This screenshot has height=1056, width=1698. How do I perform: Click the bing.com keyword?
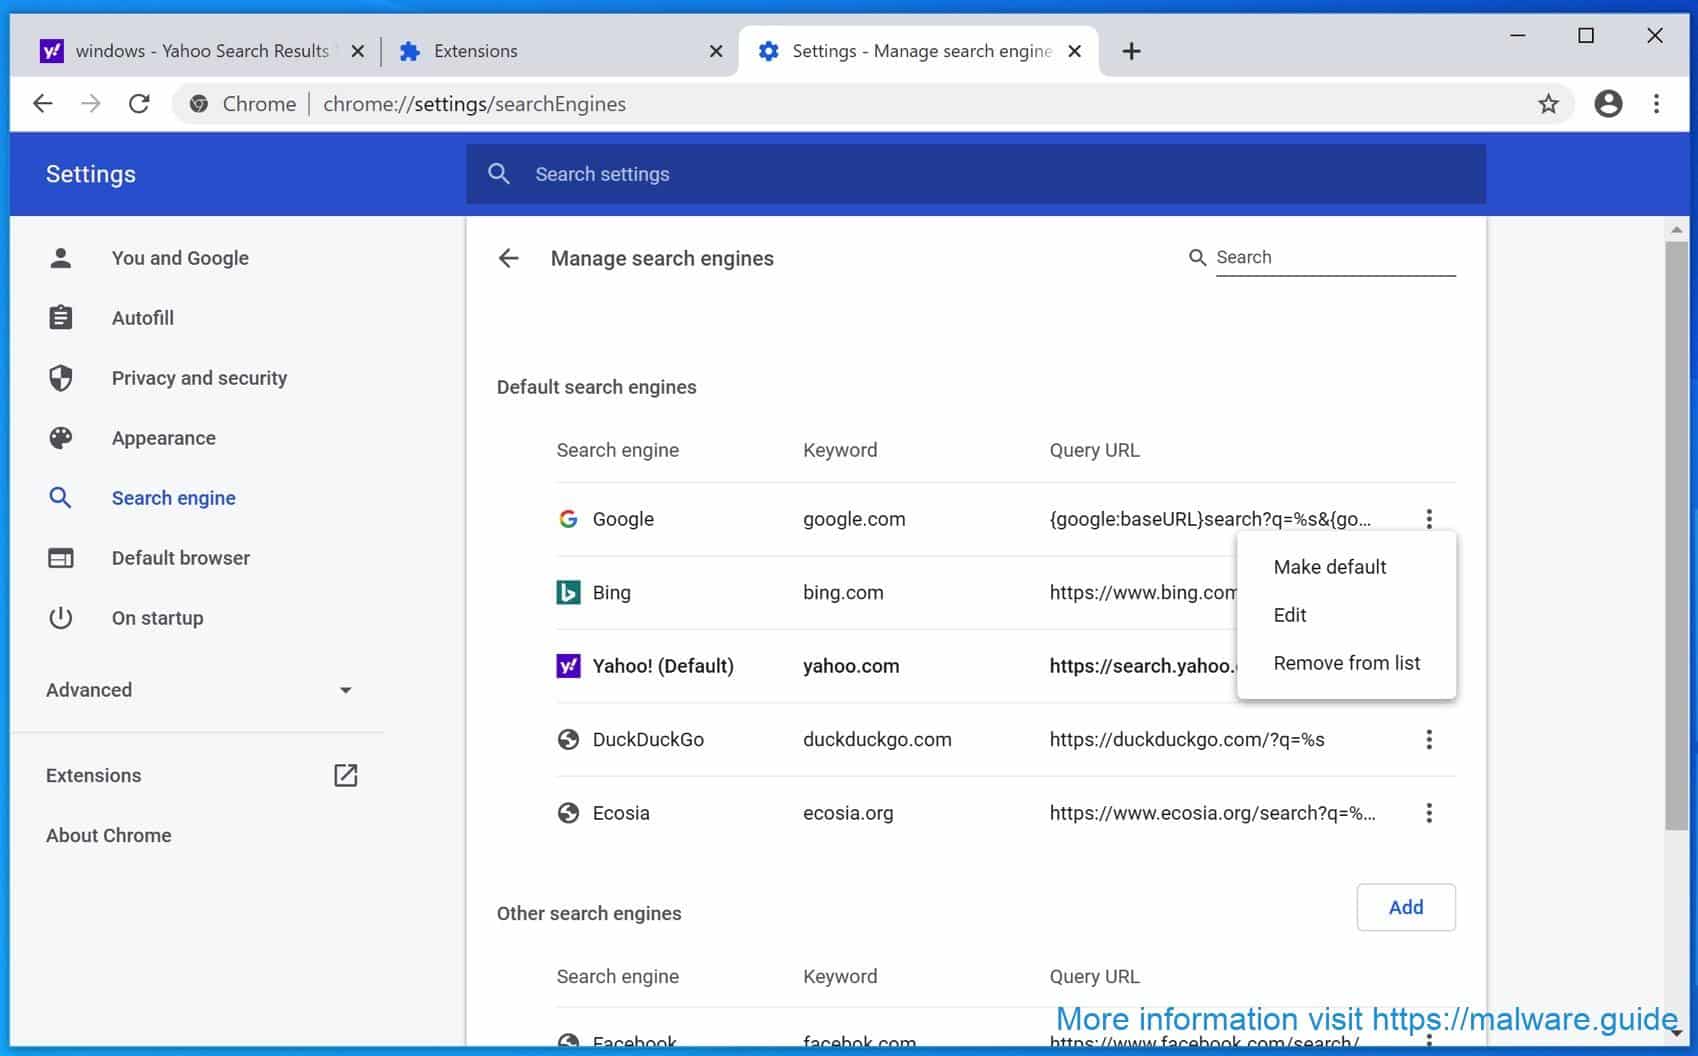(843, 592)
